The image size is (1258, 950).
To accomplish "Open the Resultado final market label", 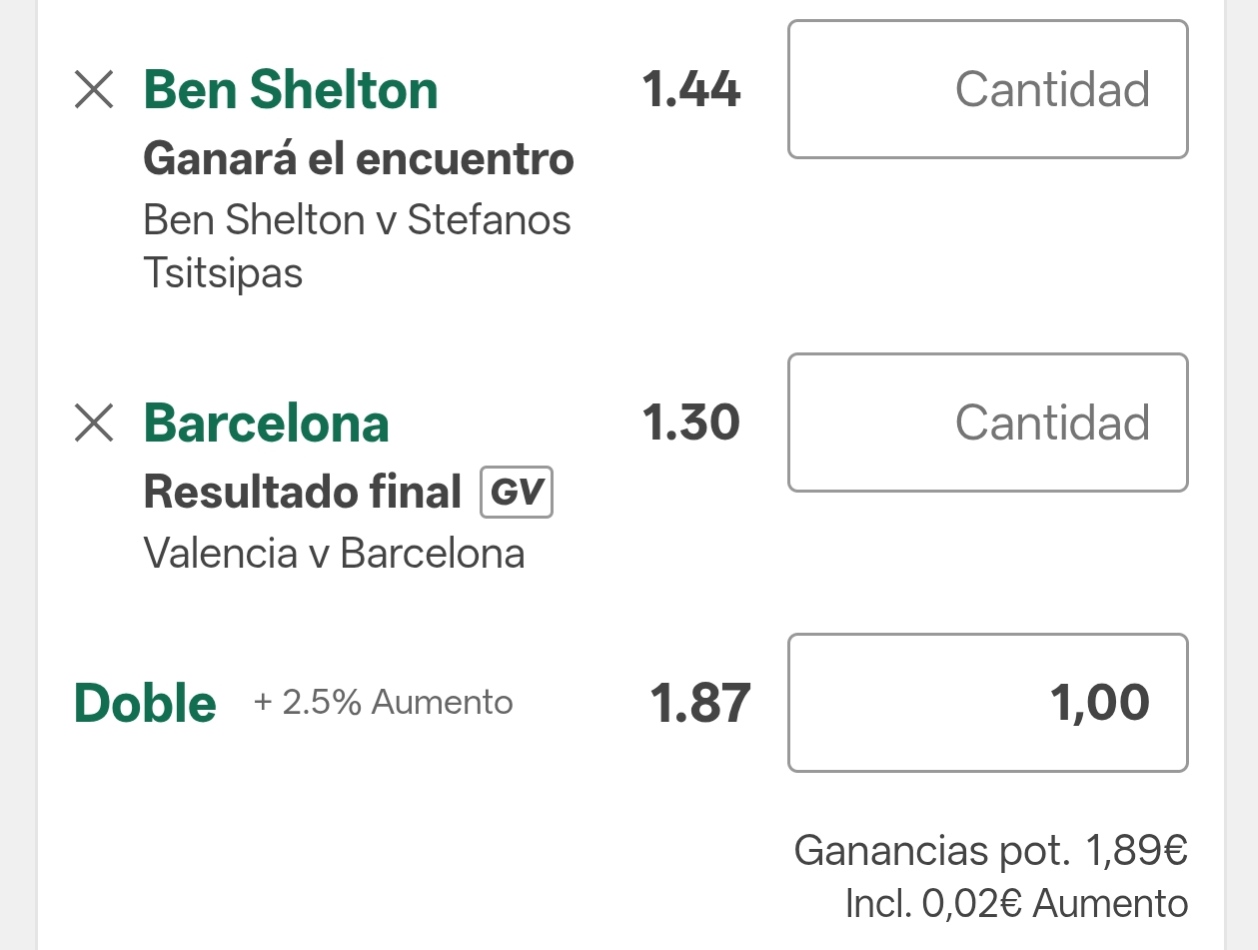I will point(303,492).
